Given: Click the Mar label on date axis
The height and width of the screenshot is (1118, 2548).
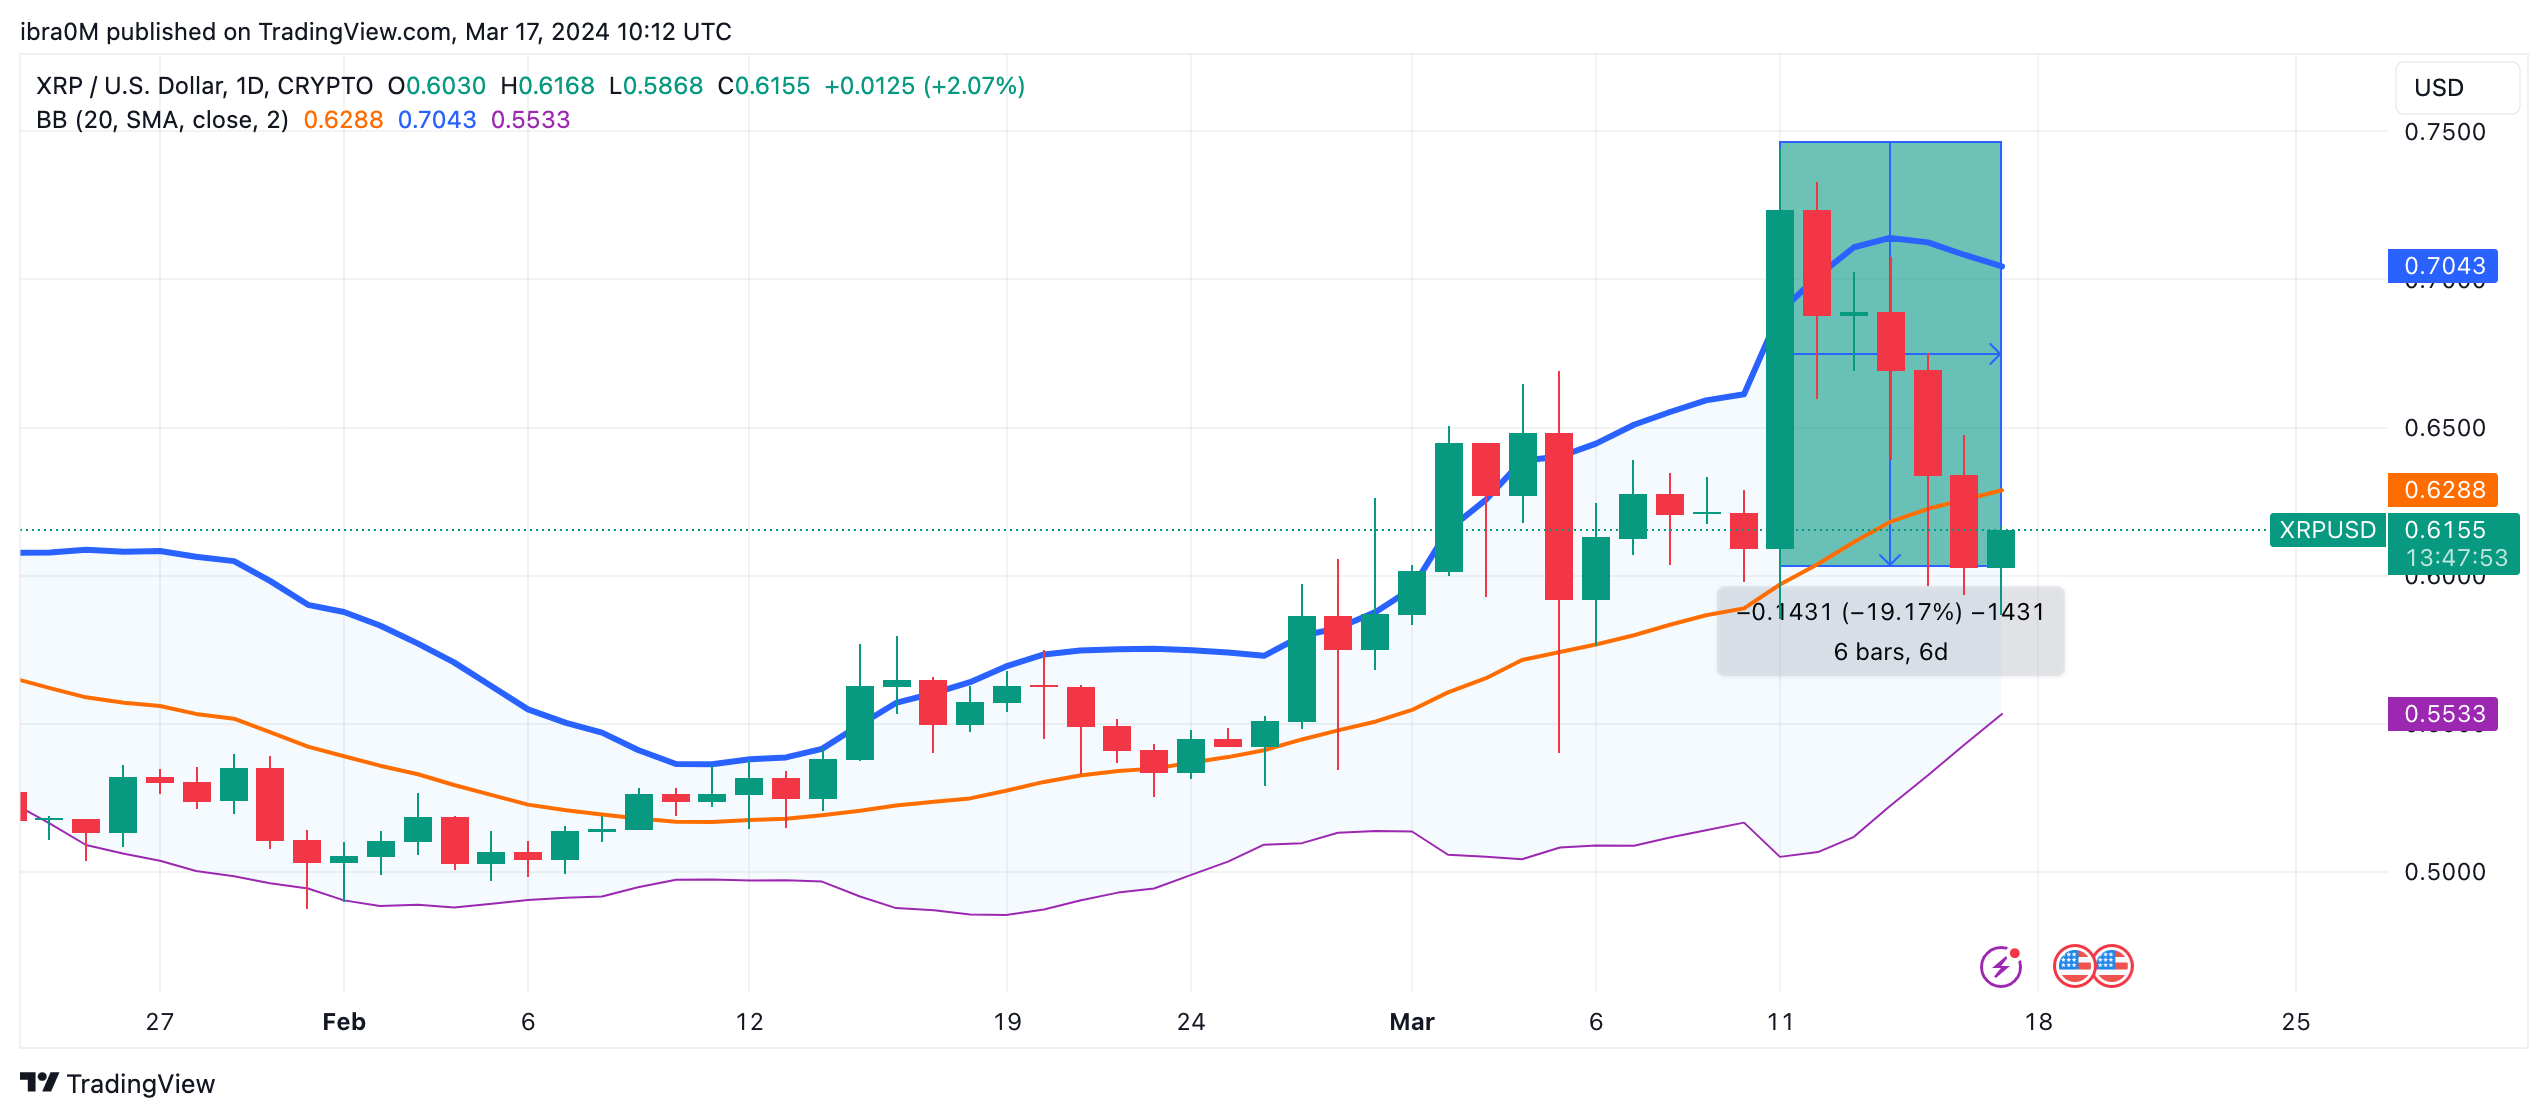Looking at the screenshot, I should [1412, 1022].
